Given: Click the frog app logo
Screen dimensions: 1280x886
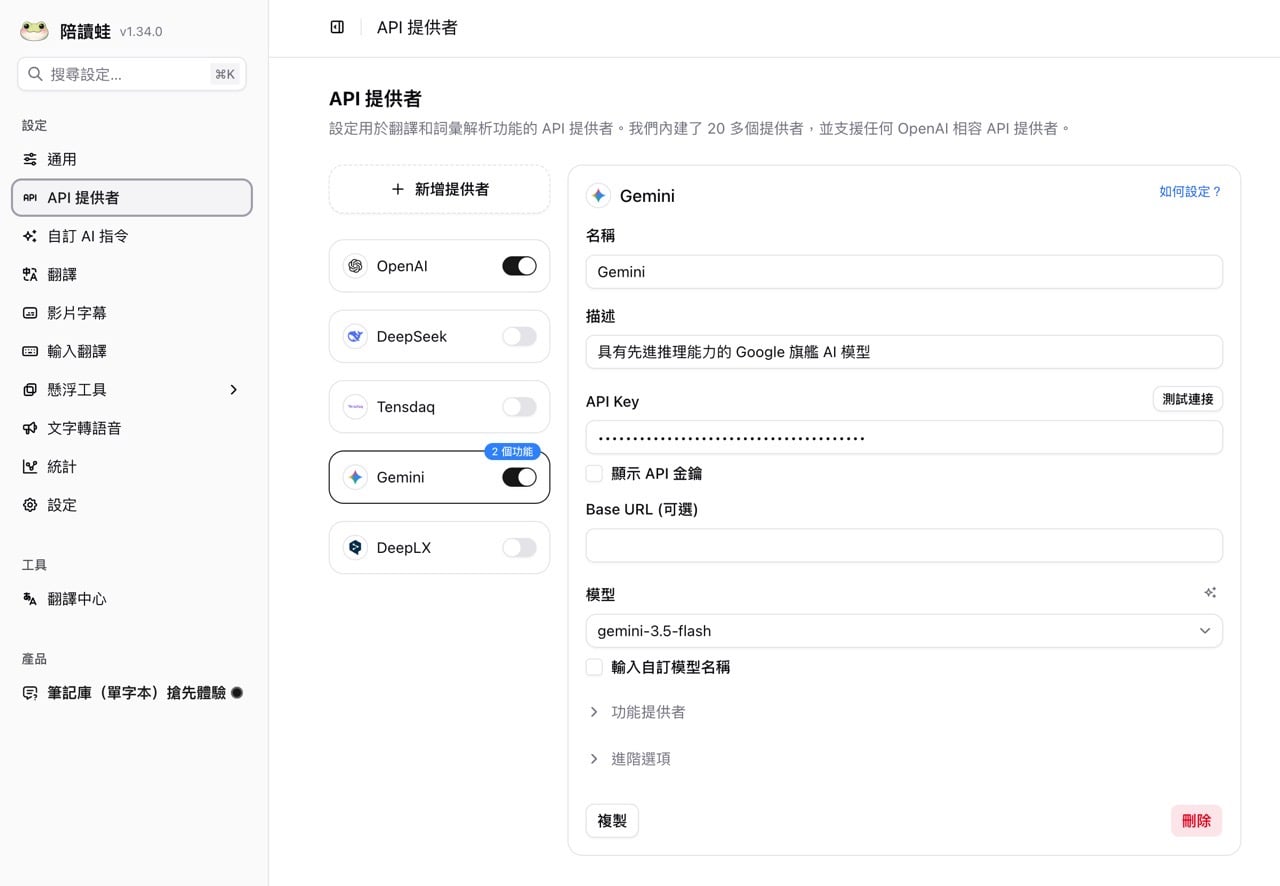Looking at the screenshot, I should (34, 31).
